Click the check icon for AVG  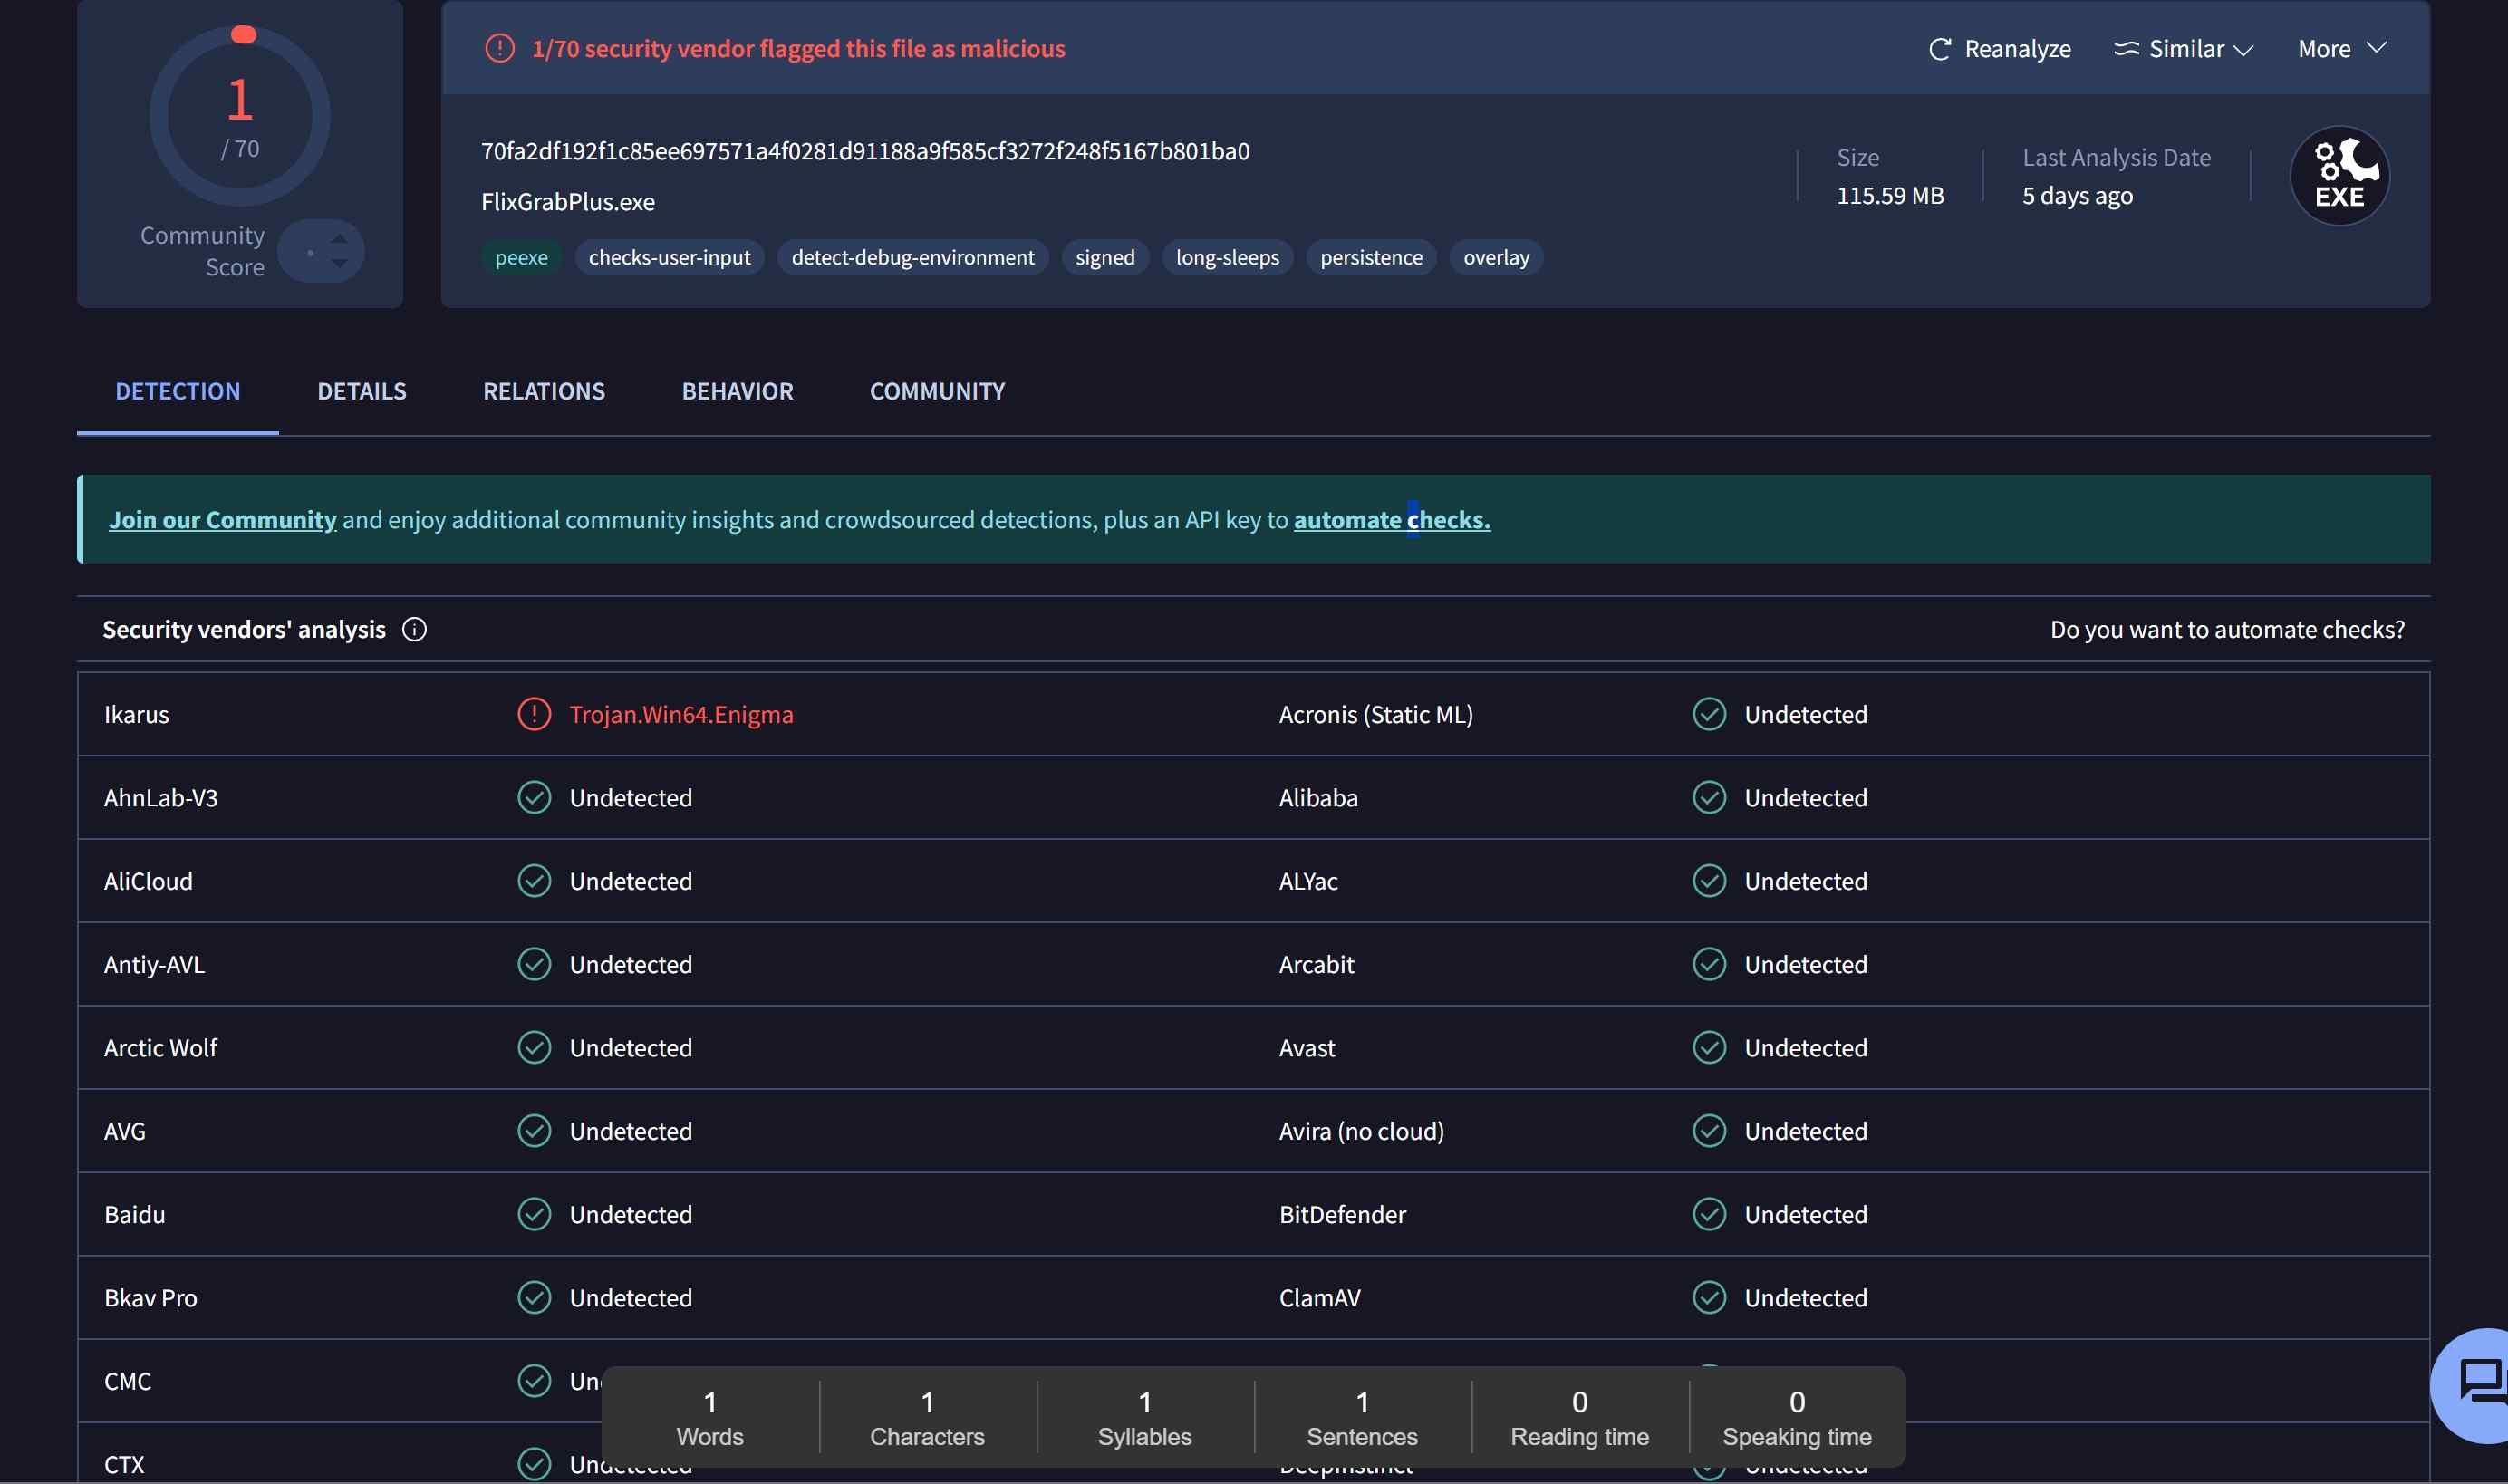click(534, 1131)
